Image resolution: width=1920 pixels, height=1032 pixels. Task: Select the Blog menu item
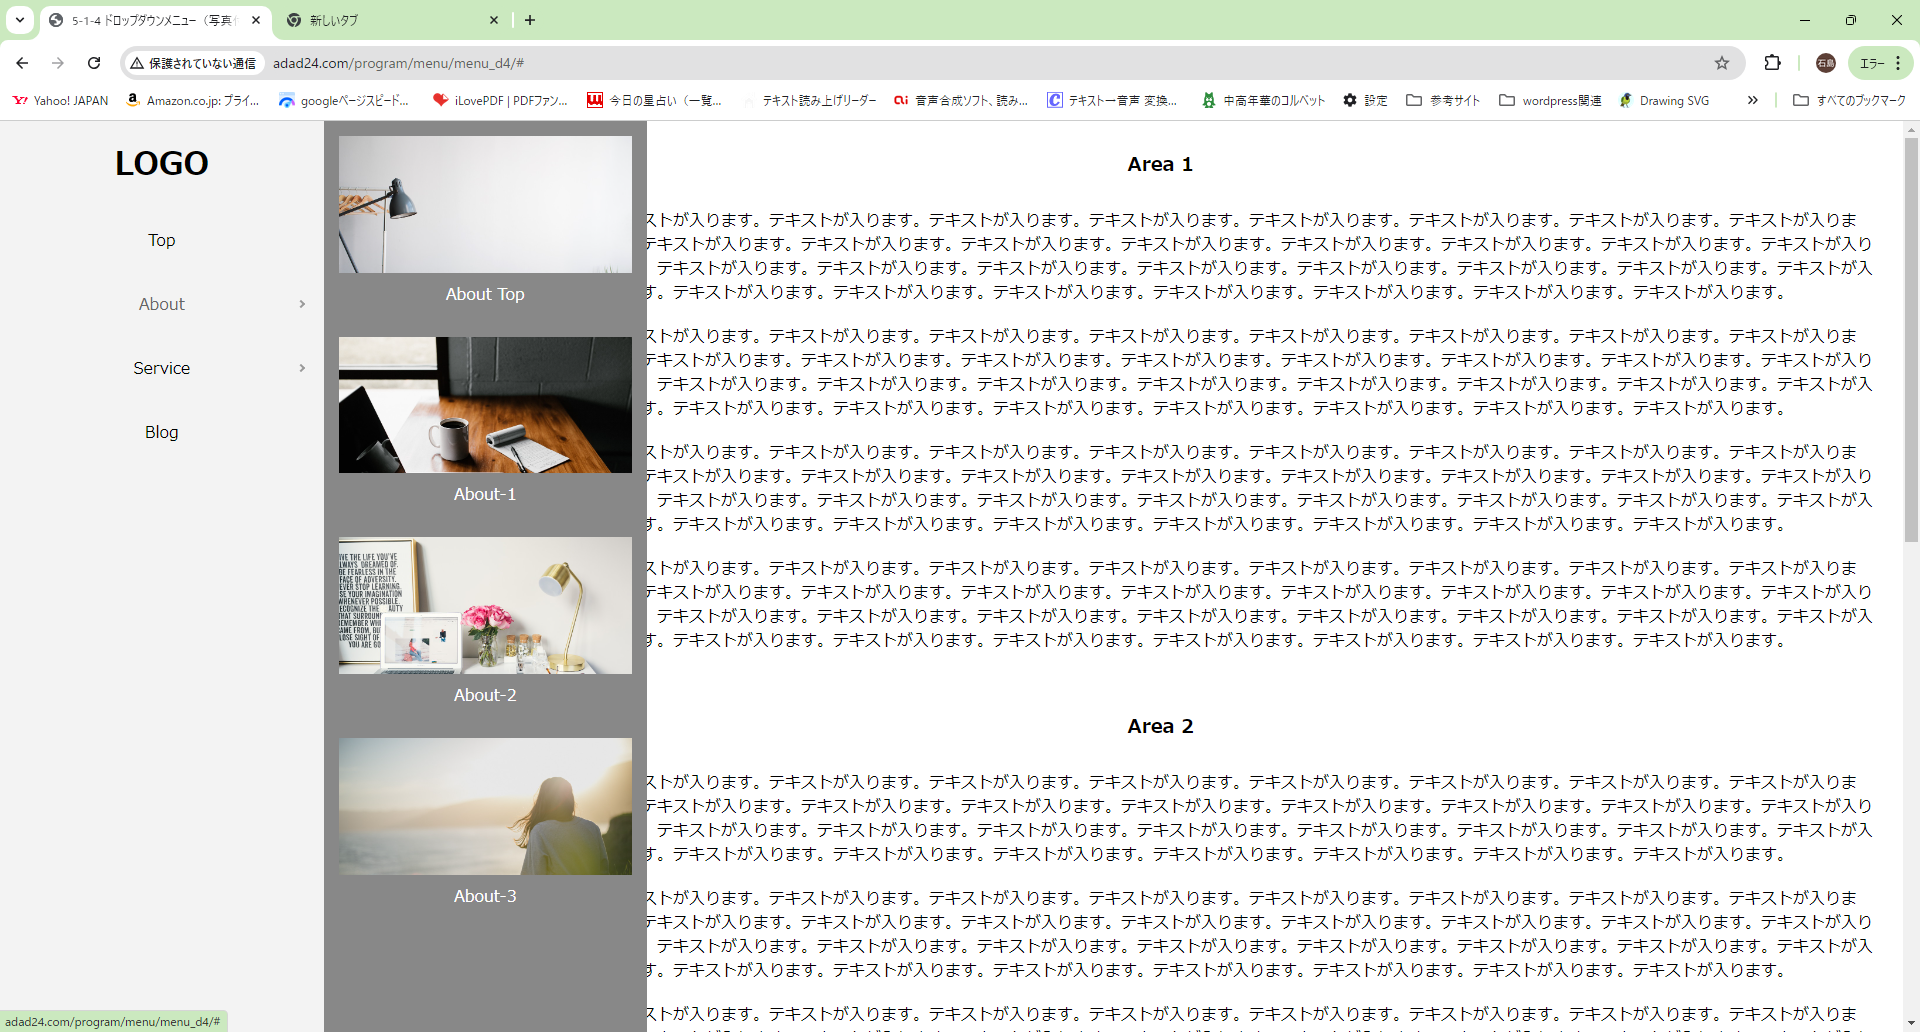(x=162, y=432)
